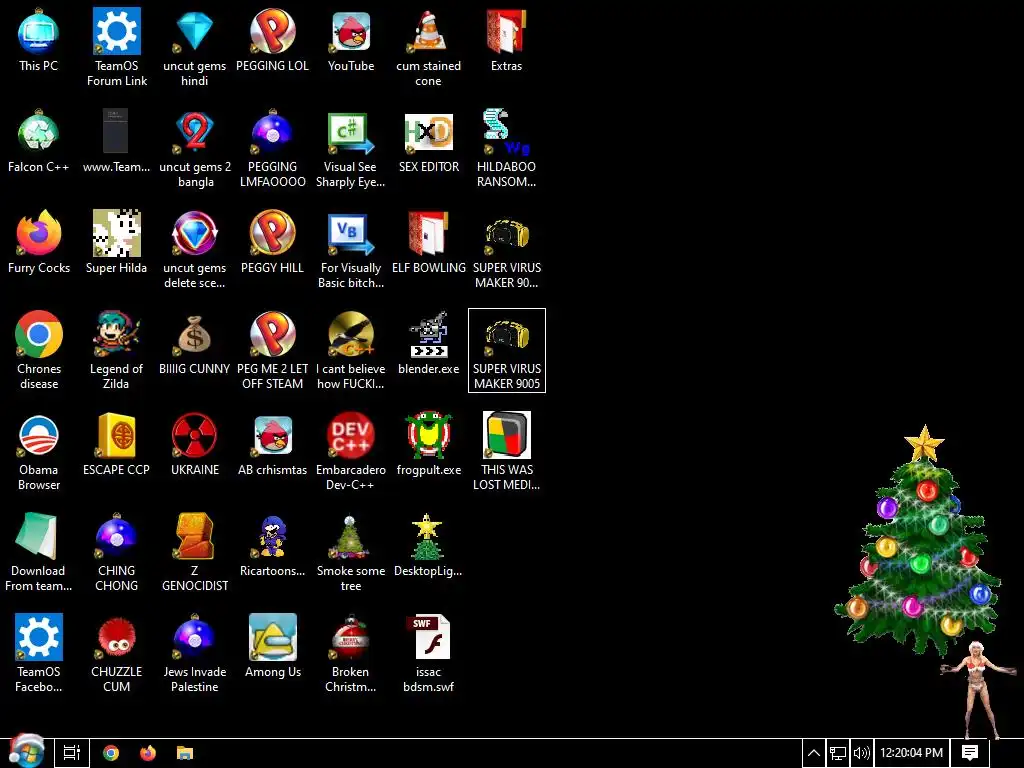Open the TeamOS Forum Link shortcut

pos(117,47)
